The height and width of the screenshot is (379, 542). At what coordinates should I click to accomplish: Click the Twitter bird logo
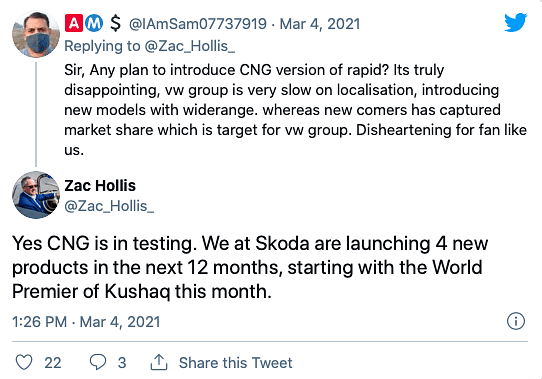515,22
